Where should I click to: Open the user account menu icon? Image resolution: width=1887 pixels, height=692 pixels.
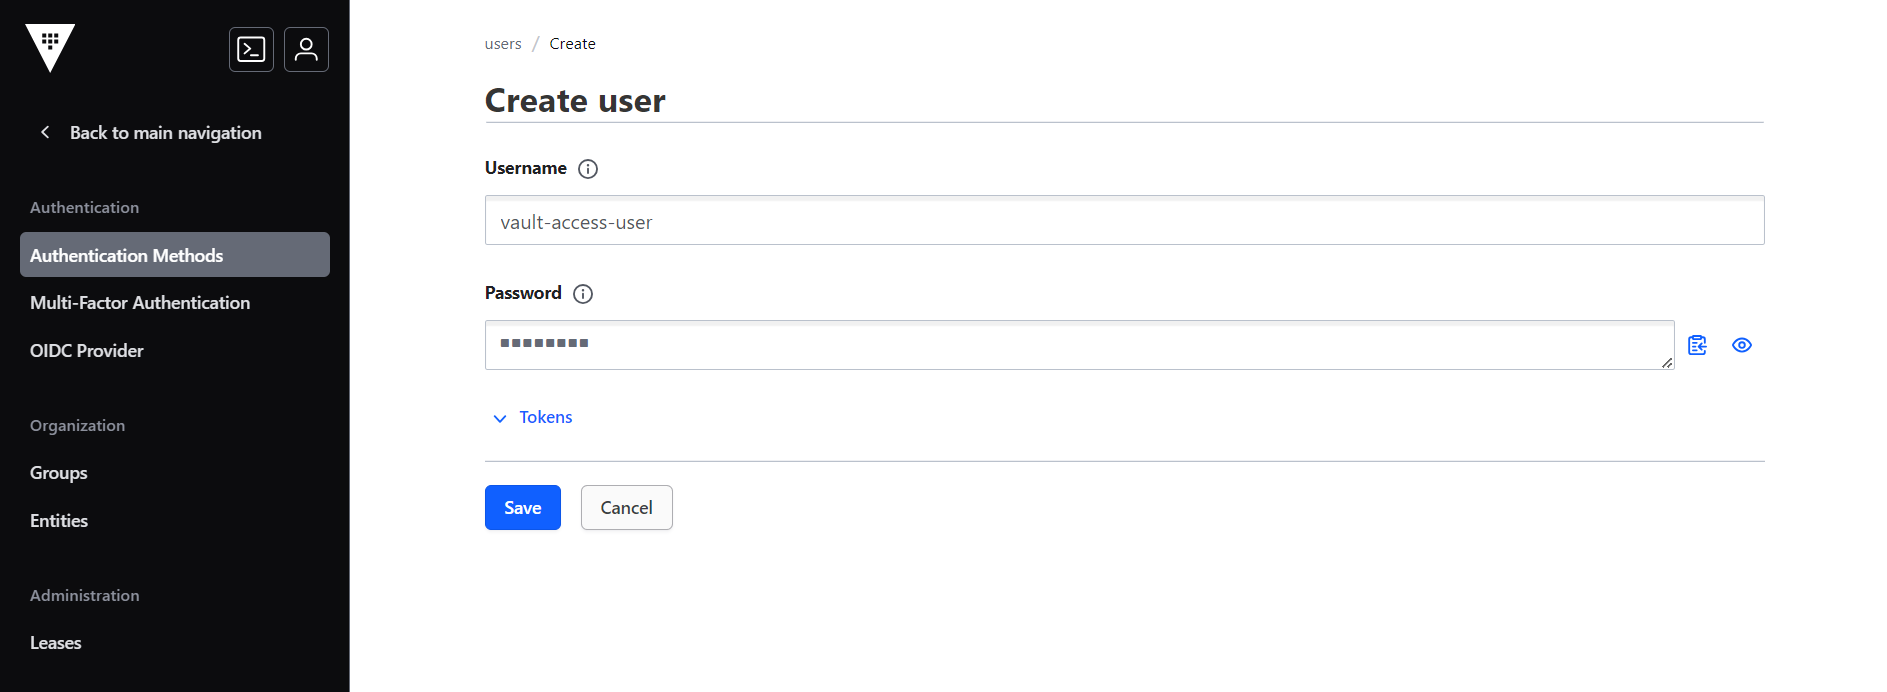pos(306,49)
